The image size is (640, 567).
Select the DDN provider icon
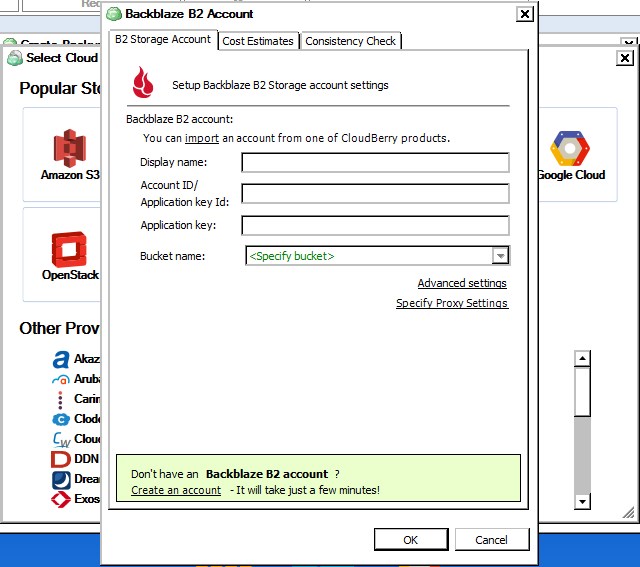coord(60,459)
